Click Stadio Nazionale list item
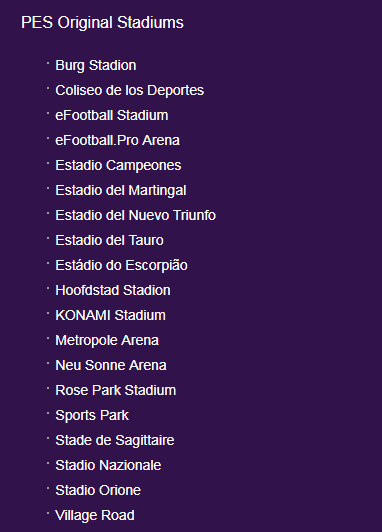382x532 pixels. 108,466
